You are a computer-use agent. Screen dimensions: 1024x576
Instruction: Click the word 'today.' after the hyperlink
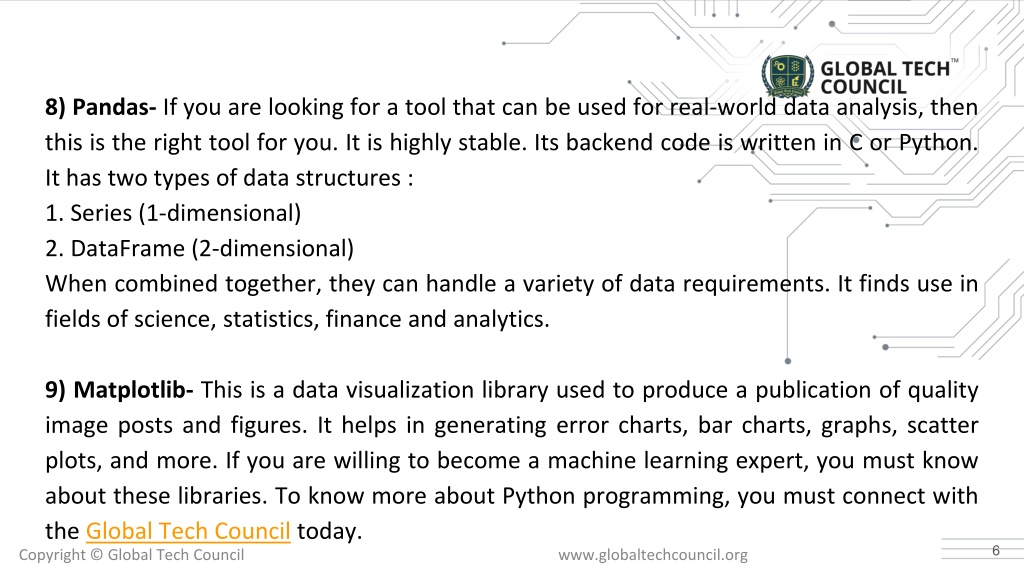point(329,531)
